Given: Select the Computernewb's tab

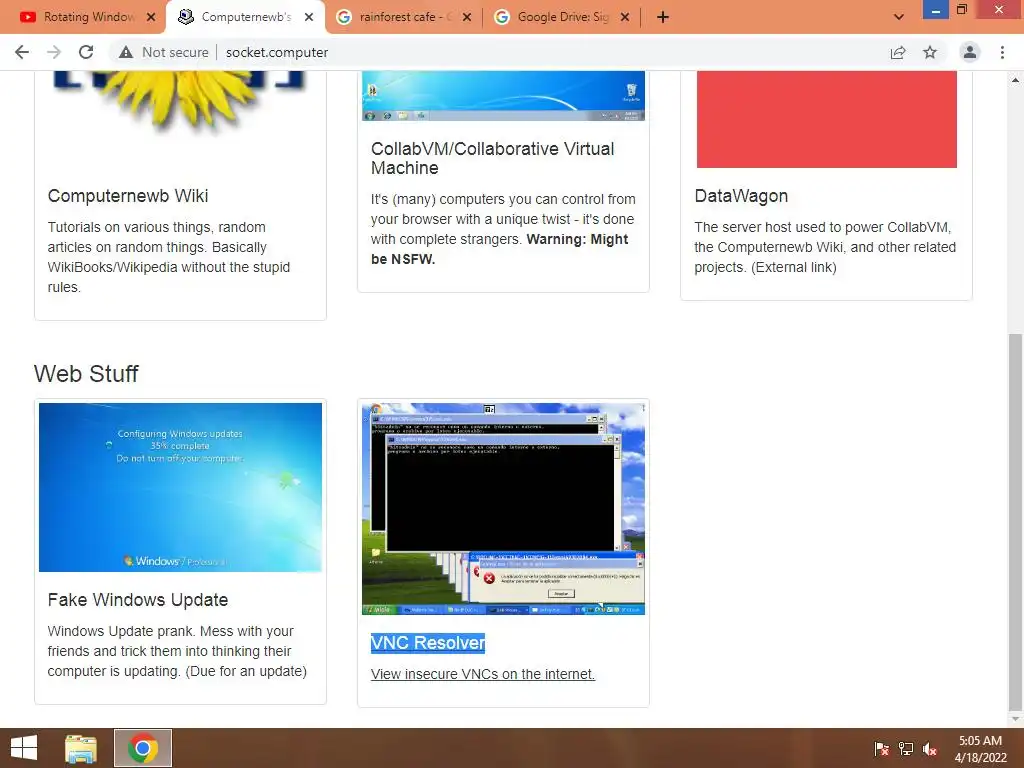Looking at the screenshot, I should click(245, 17).
